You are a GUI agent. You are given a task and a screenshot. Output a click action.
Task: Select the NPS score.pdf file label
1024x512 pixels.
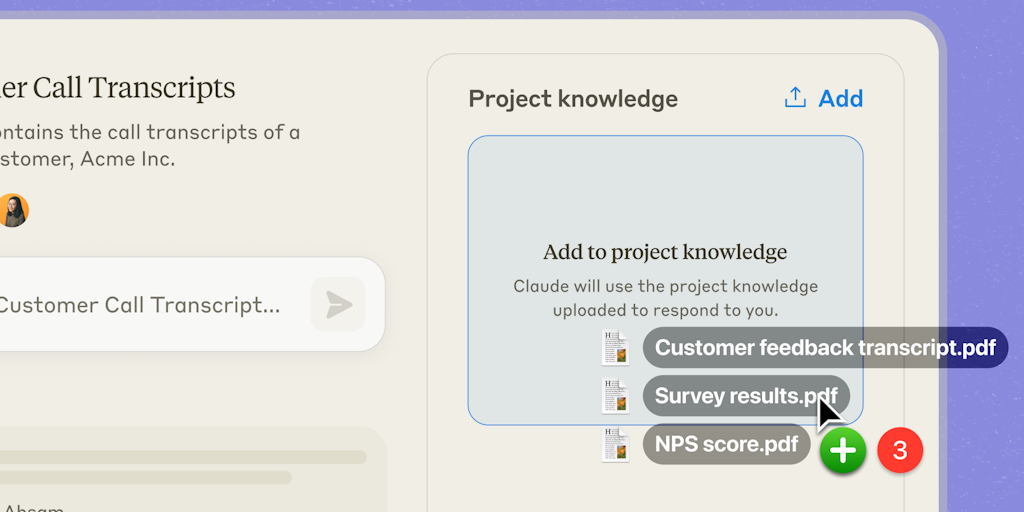pyautogui.click(x=726, y=444)
